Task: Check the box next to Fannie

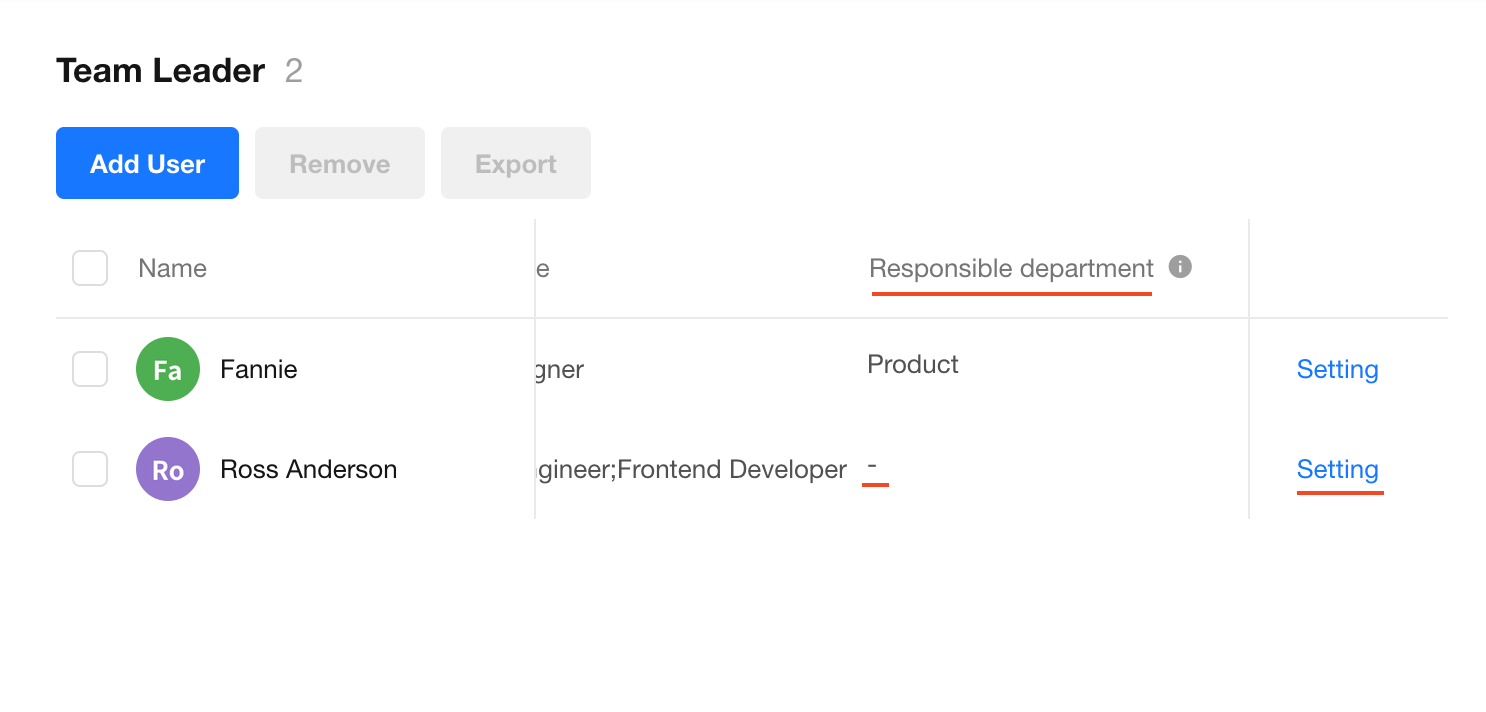Action: pyautogui.click(x=90, y=369)
